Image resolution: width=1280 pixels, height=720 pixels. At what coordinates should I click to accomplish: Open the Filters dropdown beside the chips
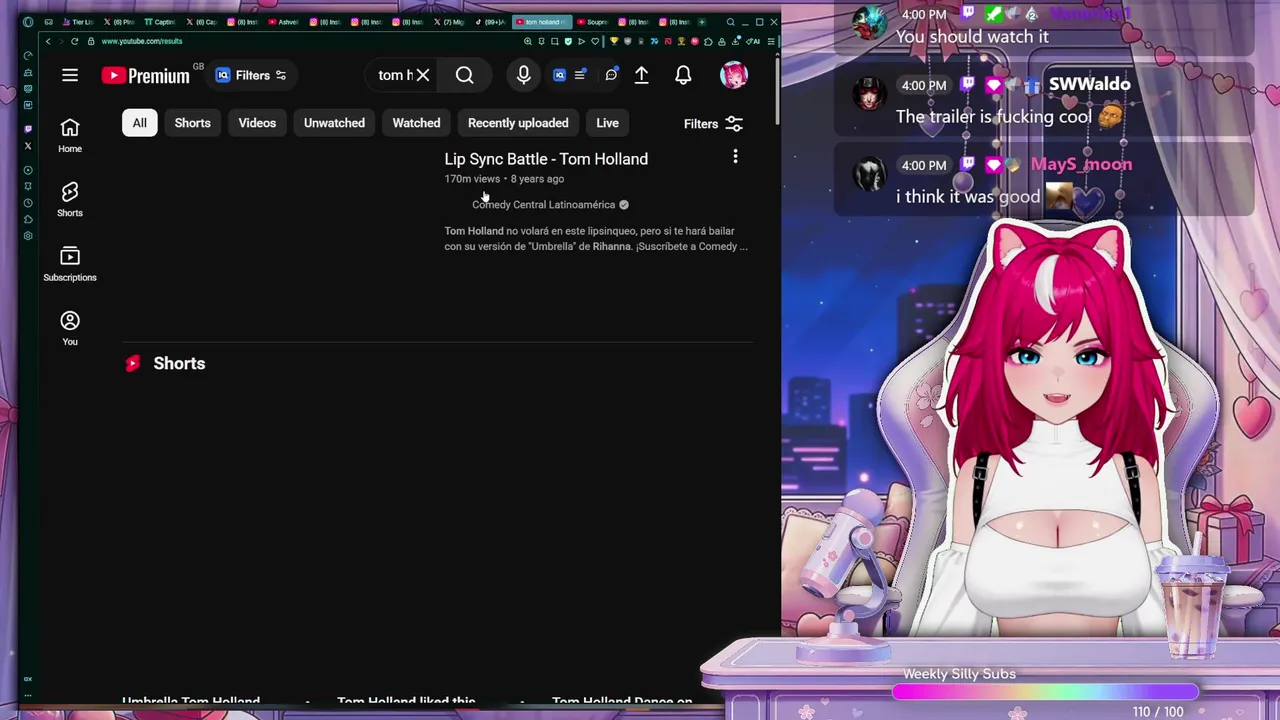713,124
